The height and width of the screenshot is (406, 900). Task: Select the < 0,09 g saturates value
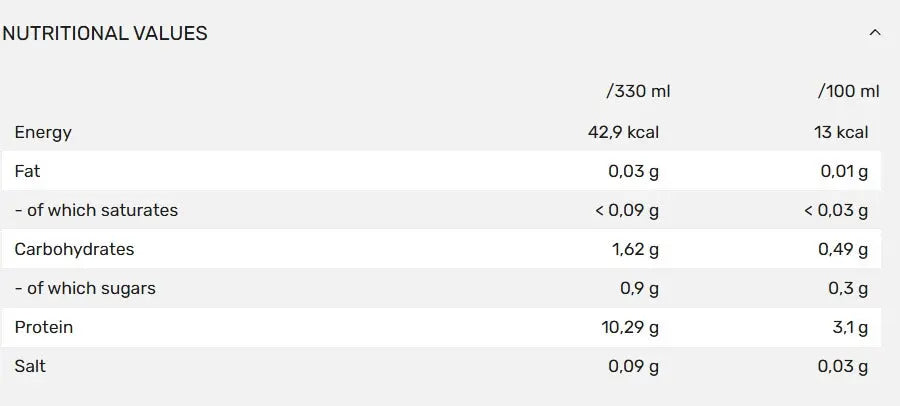627,210
